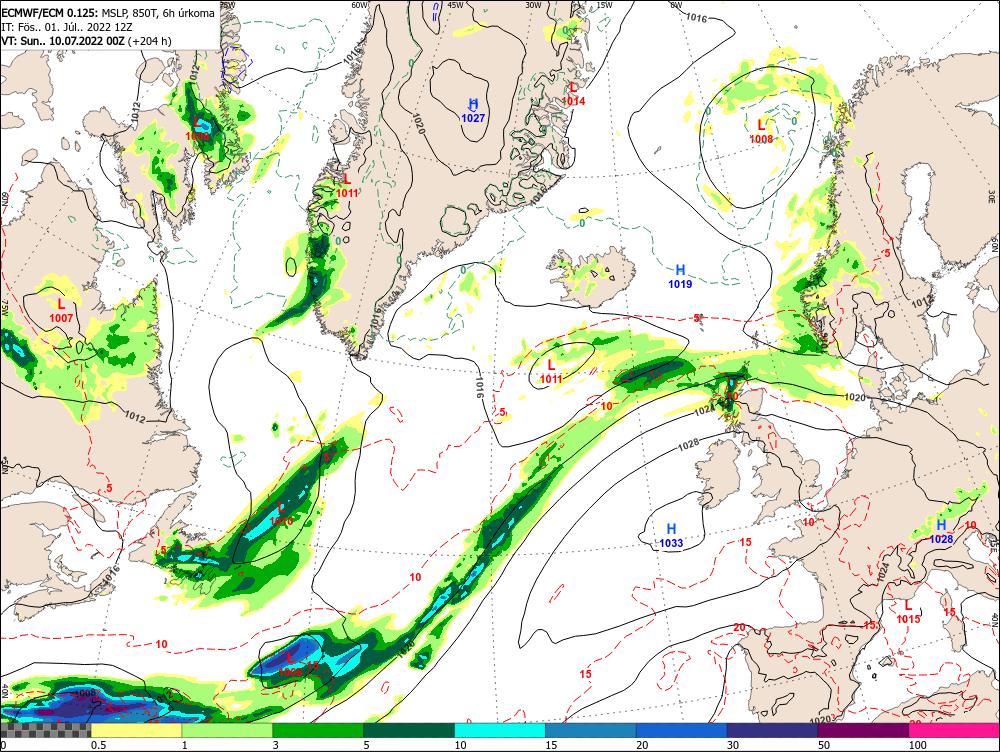Click the '1028' isobar label west of Ireland
Viewport: 1000px width, 752px height.
pos(689,445)
